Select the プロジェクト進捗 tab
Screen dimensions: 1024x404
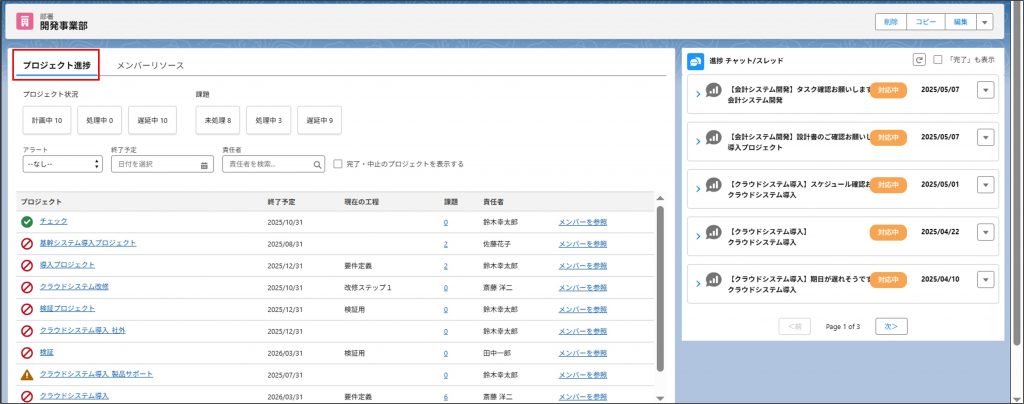(x=57, y=65)
